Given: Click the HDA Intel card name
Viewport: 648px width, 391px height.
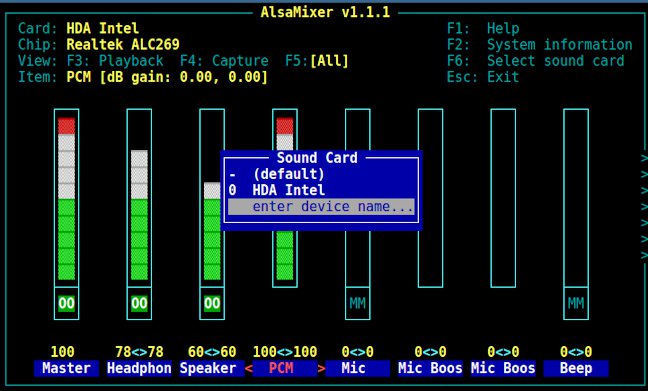Looking at the screenshot, I should click(102, 29).
